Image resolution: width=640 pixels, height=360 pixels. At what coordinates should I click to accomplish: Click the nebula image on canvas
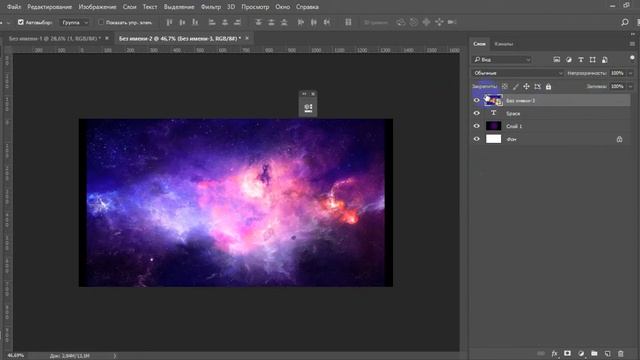point(236,203)
